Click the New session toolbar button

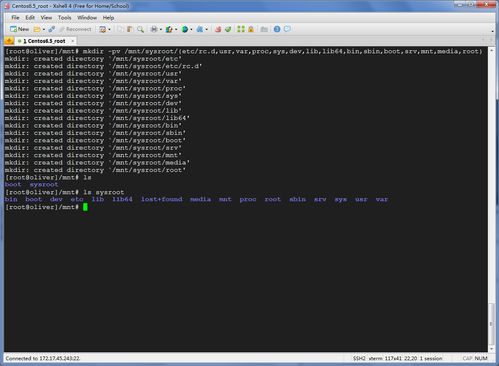(20, 29)
